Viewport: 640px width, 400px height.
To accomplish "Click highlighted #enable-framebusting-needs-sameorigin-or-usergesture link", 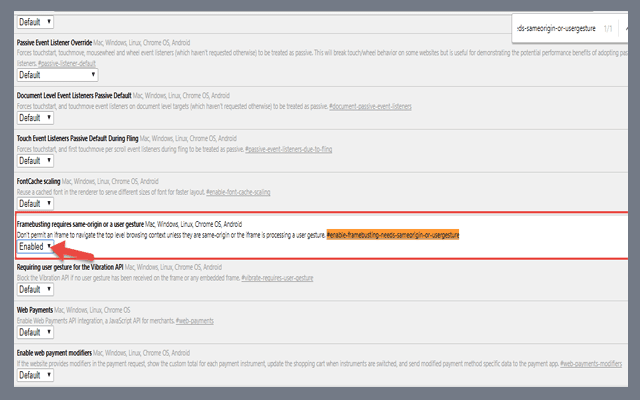I will click(393, 235).
